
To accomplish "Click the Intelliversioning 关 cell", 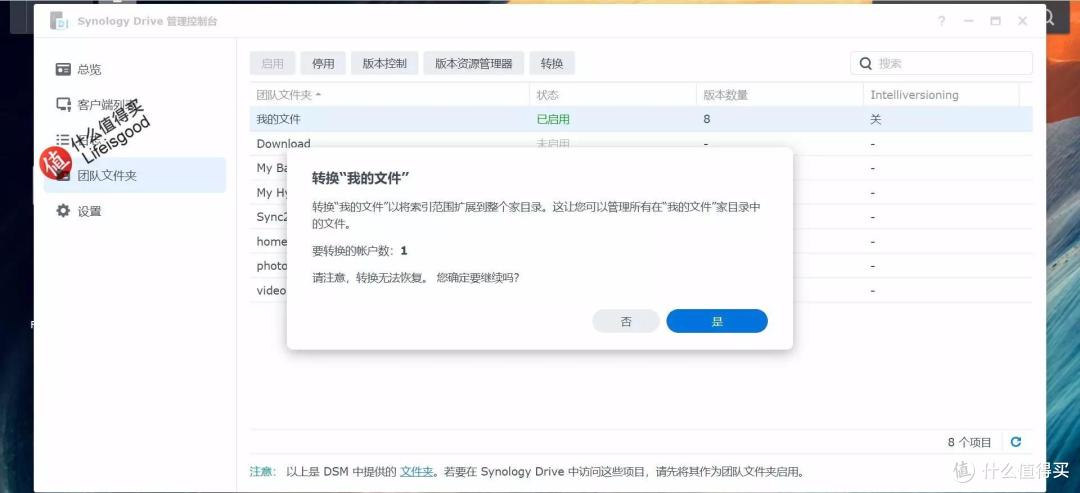I will (x=875, y=119).
